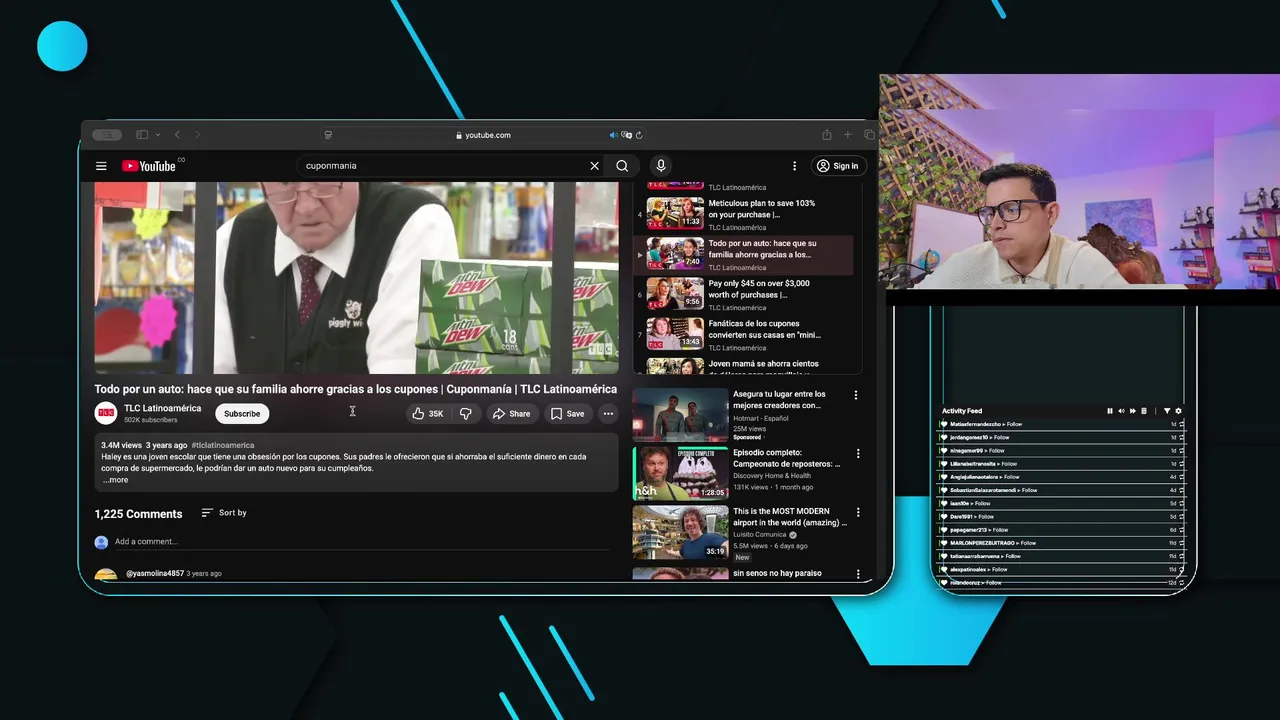Clear the cuponmania search text
Screen dimensions: 1280x720
pyautogui.click(x=594, y=166)
